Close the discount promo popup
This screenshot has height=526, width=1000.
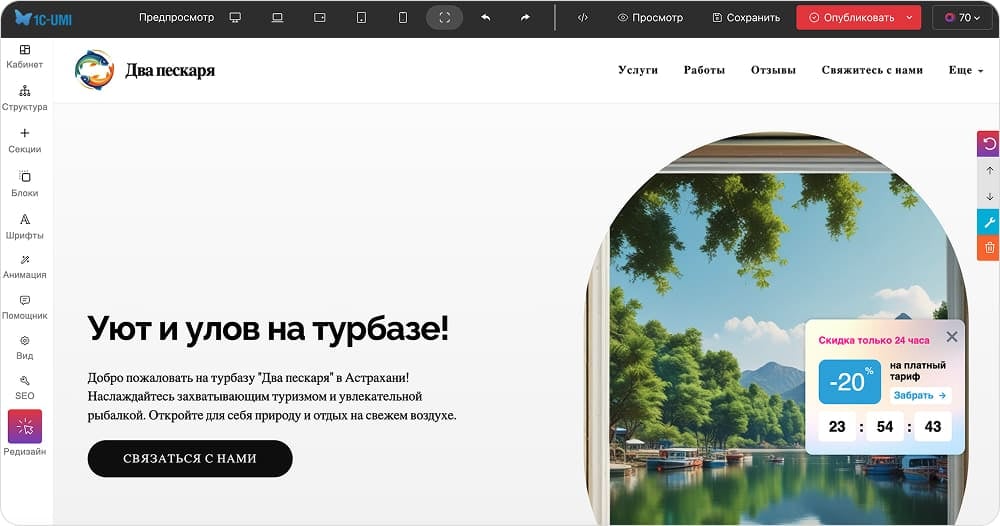click(x=952, y=337)
